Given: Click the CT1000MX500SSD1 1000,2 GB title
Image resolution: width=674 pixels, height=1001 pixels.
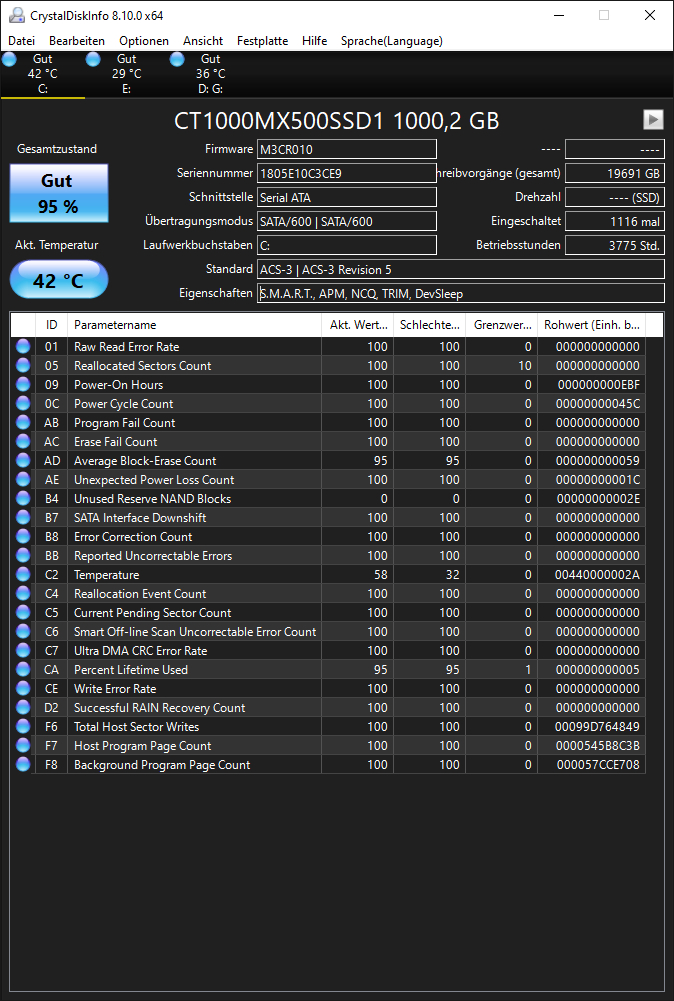Looking at the screenshot, I should pyautogui.click(x=337, y=121).
